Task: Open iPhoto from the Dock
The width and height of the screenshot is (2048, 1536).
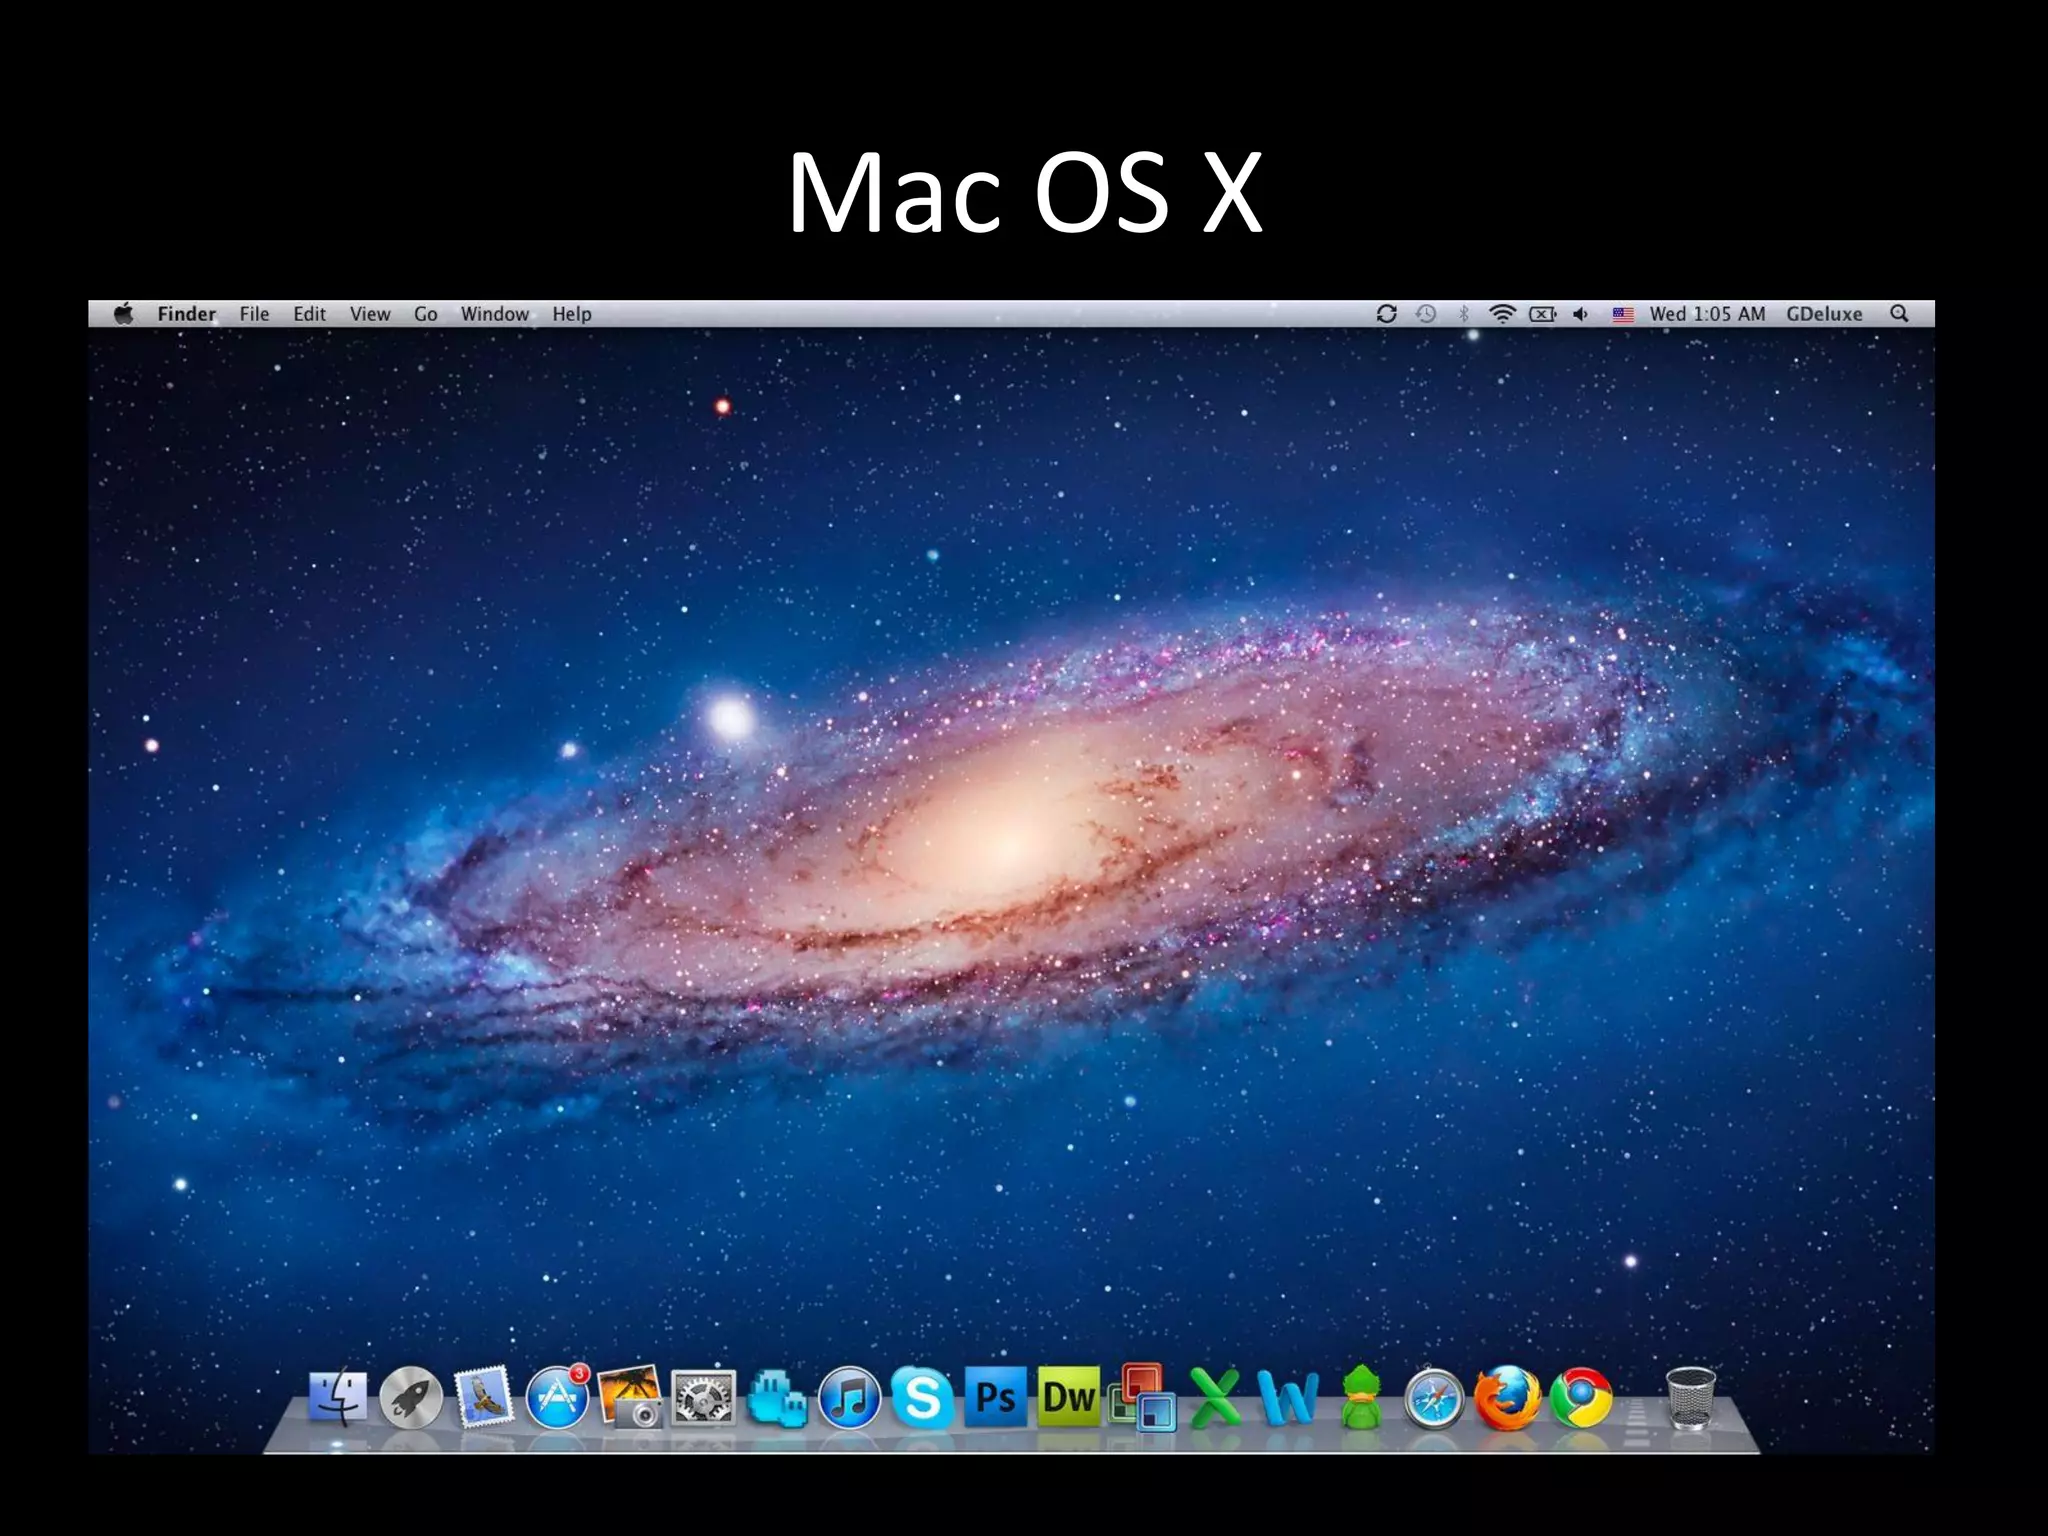Action: (630, 1397)
